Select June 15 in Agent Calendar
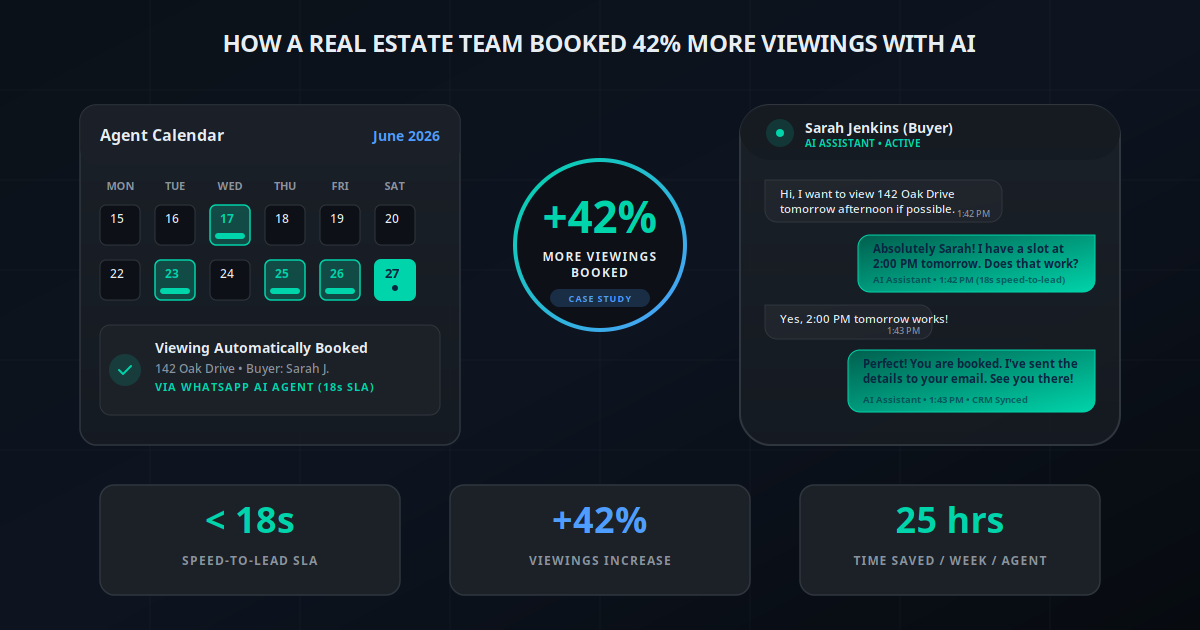Screen dimensions: 1200x630 pos(120,225)
